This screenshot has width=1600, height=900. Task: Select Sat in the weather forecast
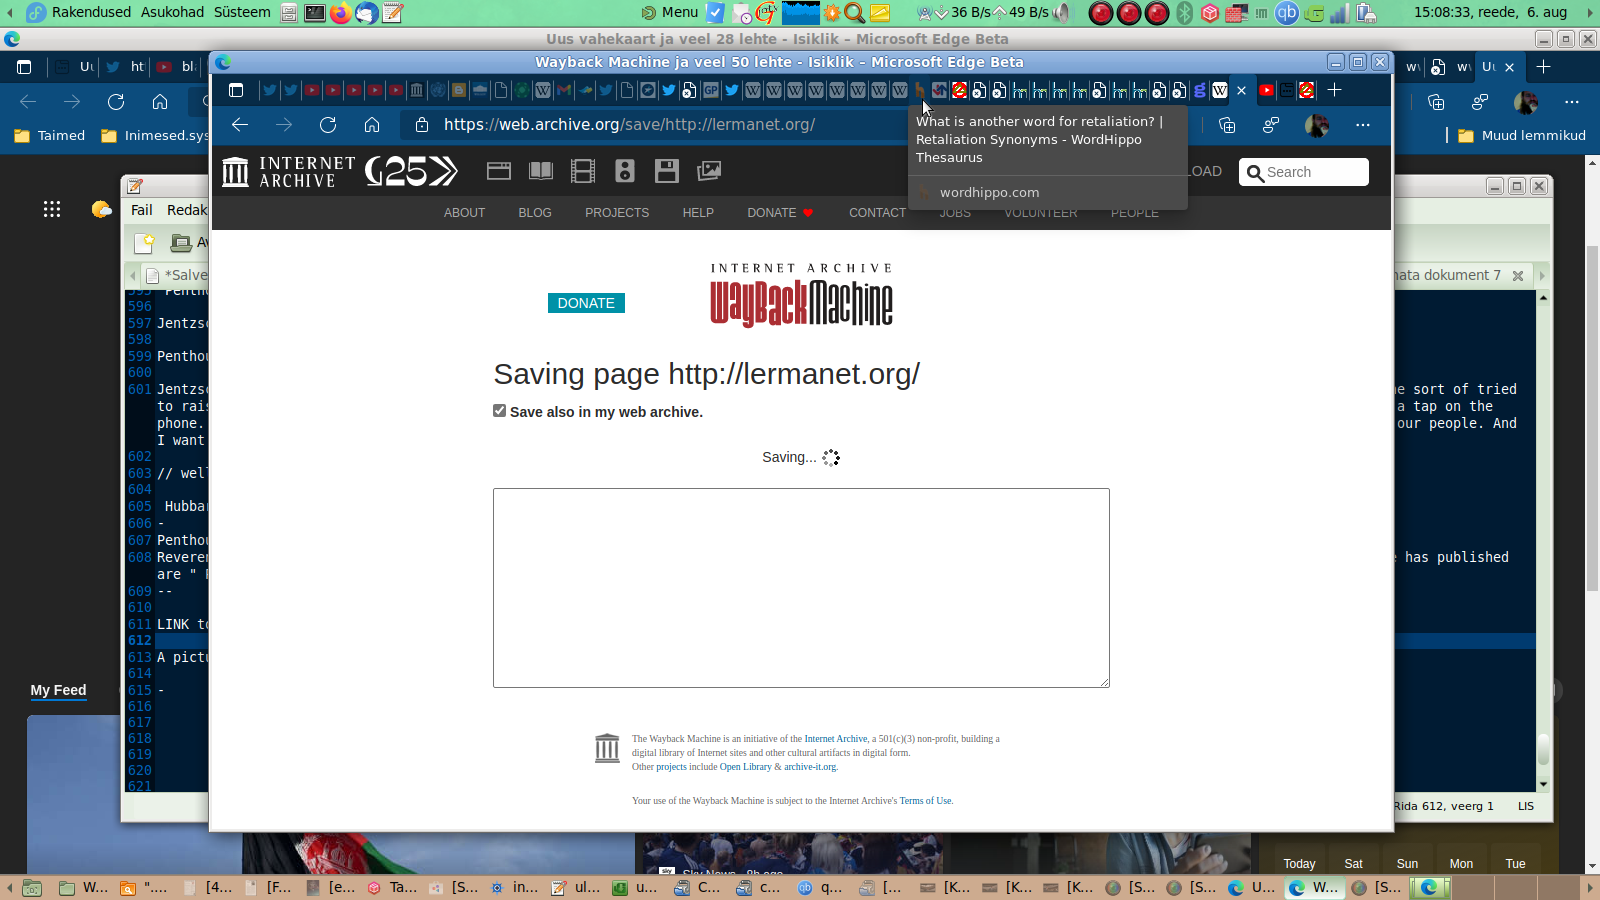coord(1353,864)
